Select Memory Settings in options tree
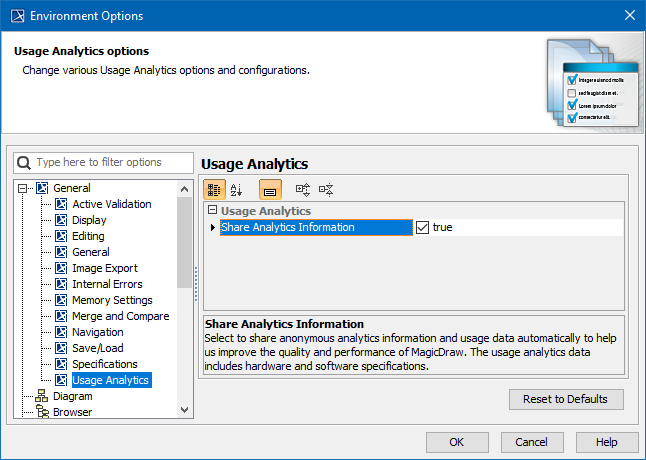Viewport: 646px width, 460px height. tap(112, 300)
